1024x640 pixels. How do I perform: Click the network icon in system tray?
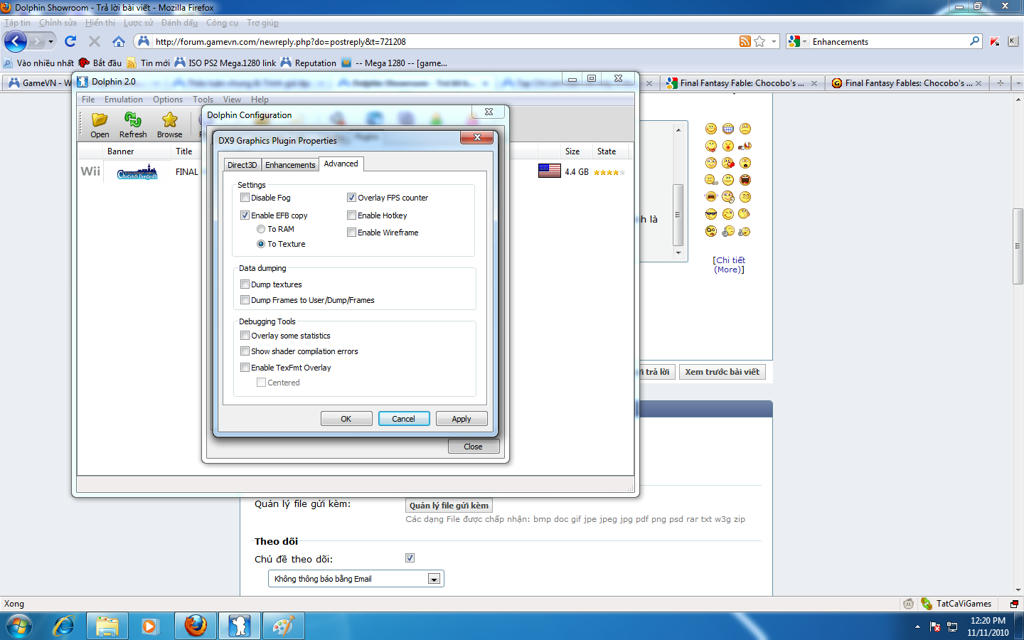[952, 626]
